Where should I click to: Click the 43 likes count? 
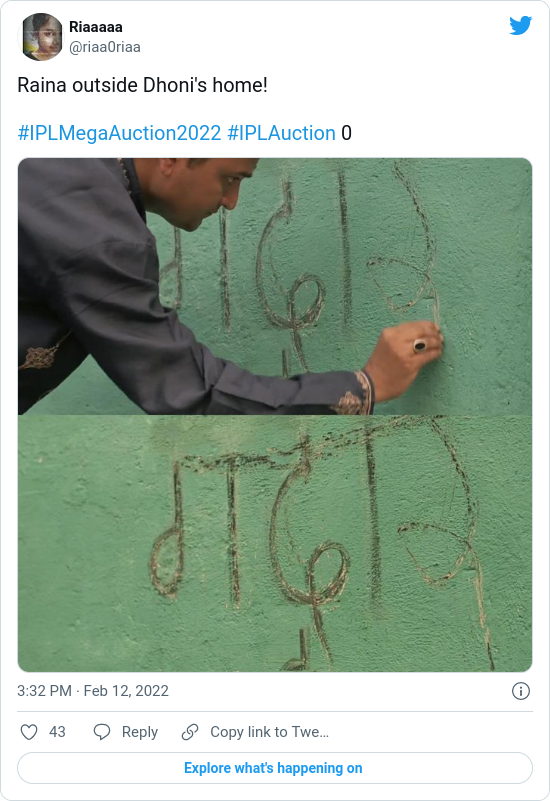57,732
